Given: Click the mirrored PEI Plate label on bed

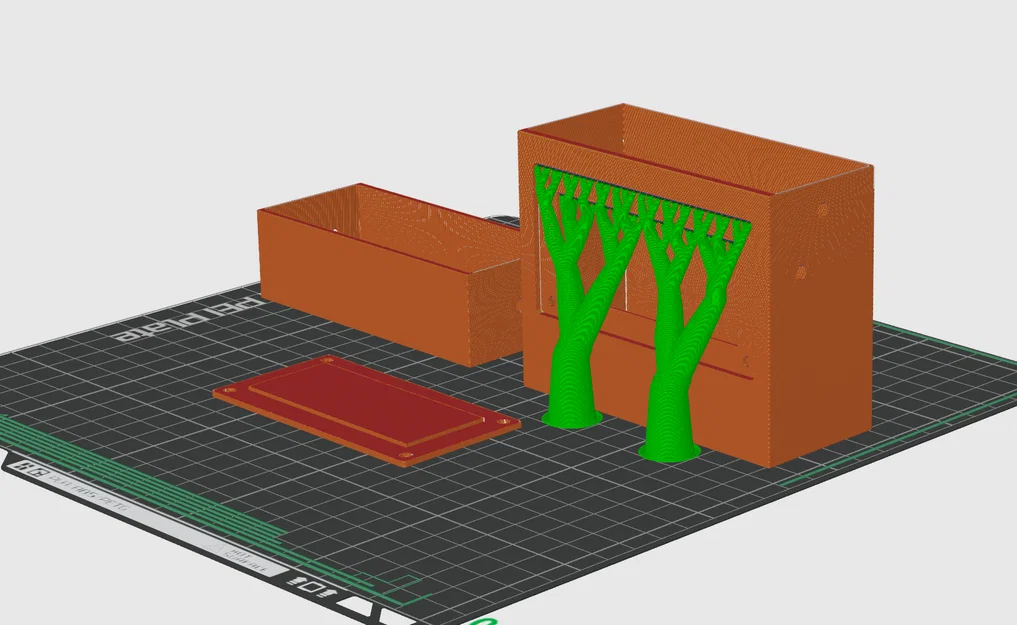Looking at the screenshot, I should pos(189,318).
